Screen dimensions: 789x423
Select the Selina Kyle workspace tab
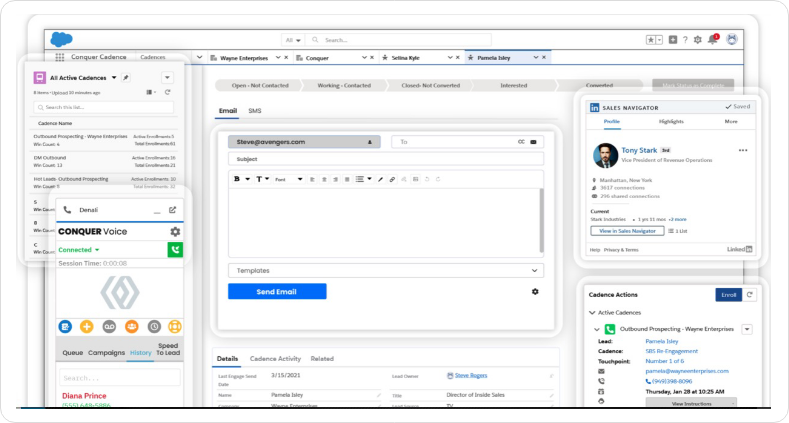[406, 58]
